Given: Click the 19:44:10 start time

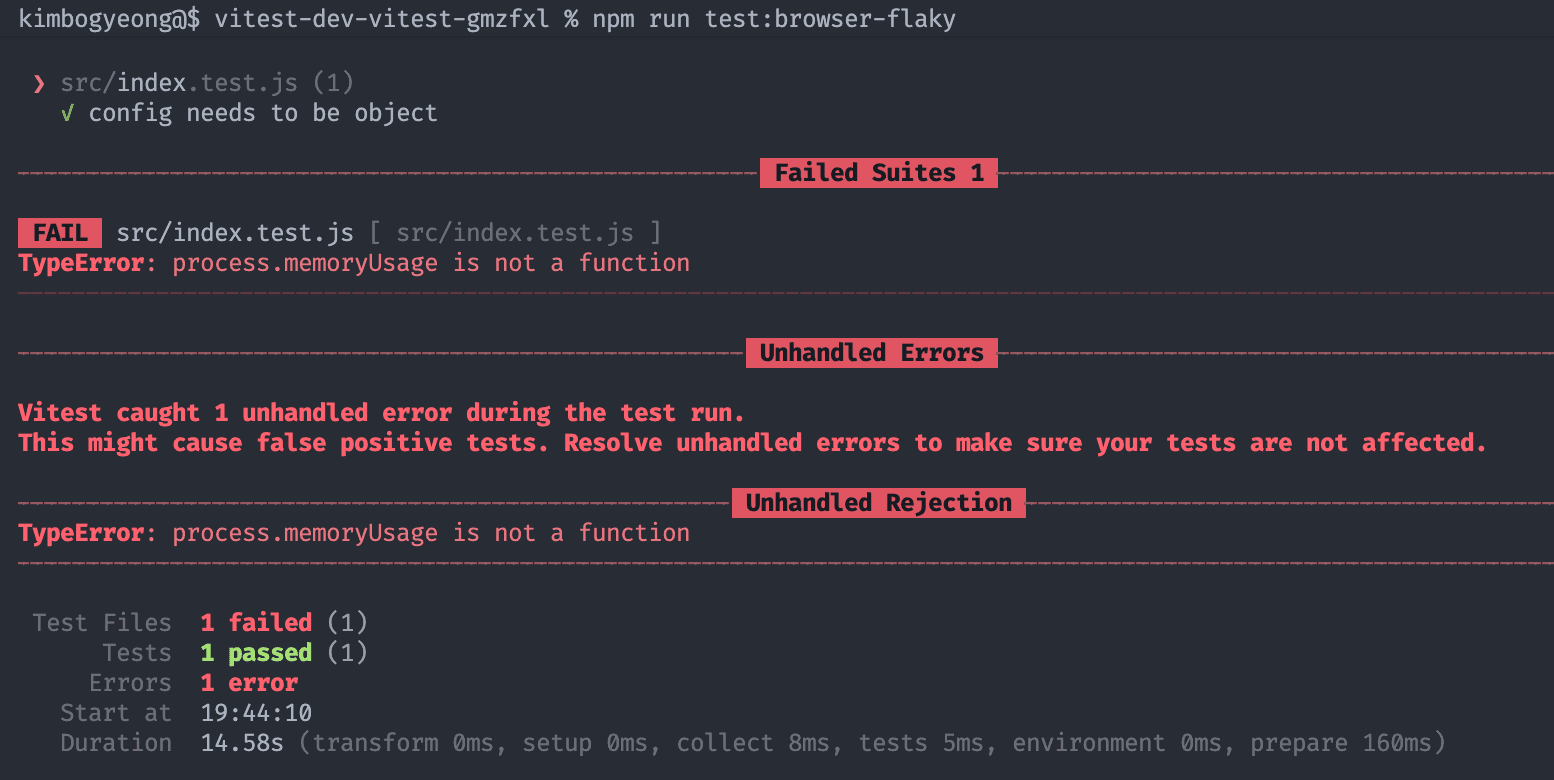Looking at the screenshot, I should pos(256,713).
